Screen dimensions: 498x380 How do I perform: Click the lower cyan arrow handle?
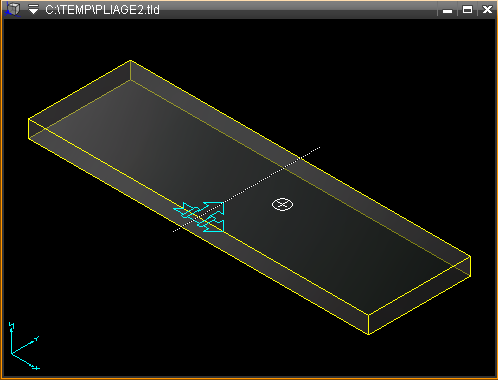[x=212, y=225]
